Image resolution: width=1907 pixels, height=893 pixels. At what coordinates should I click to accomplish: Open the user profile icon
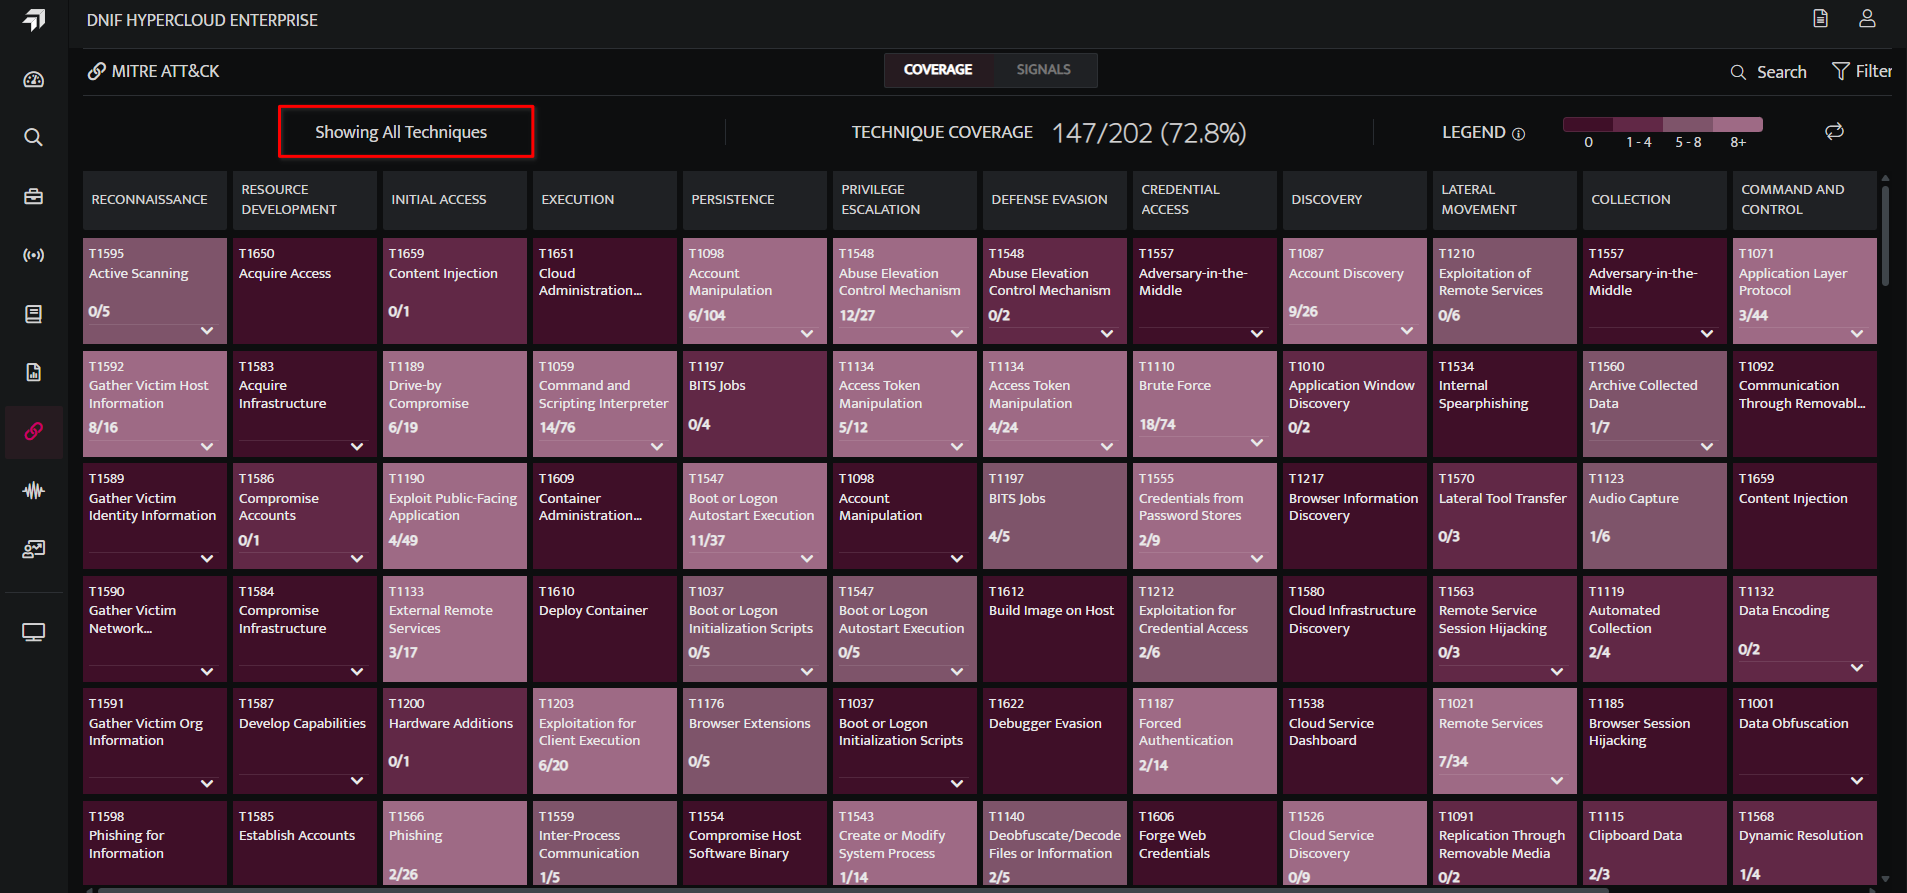(1867, 18)
